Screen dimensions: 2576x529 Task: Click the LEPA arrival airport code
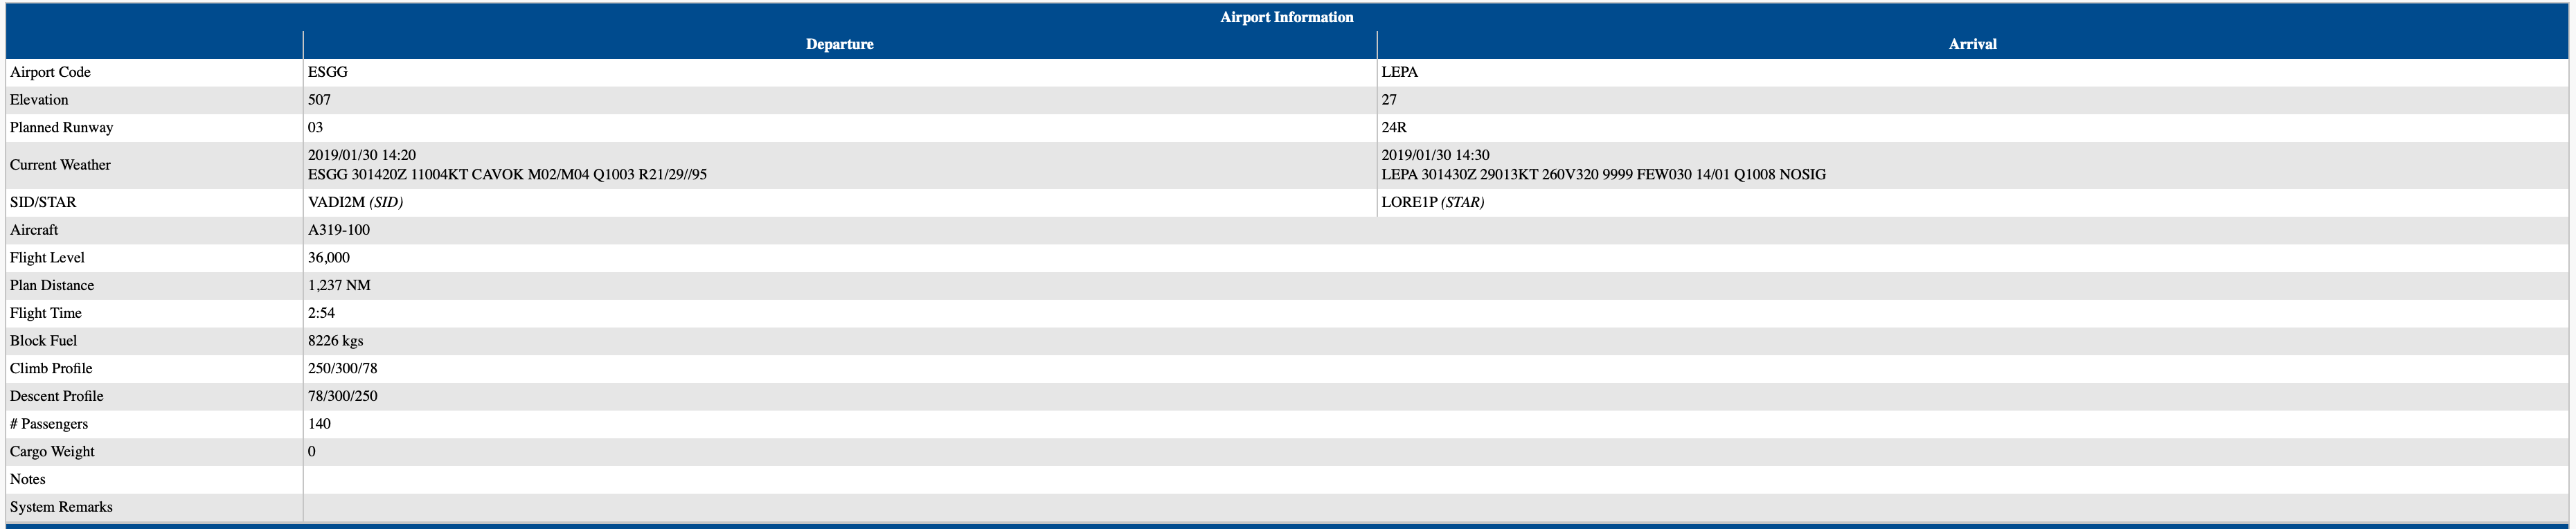tap(1399, 72)
